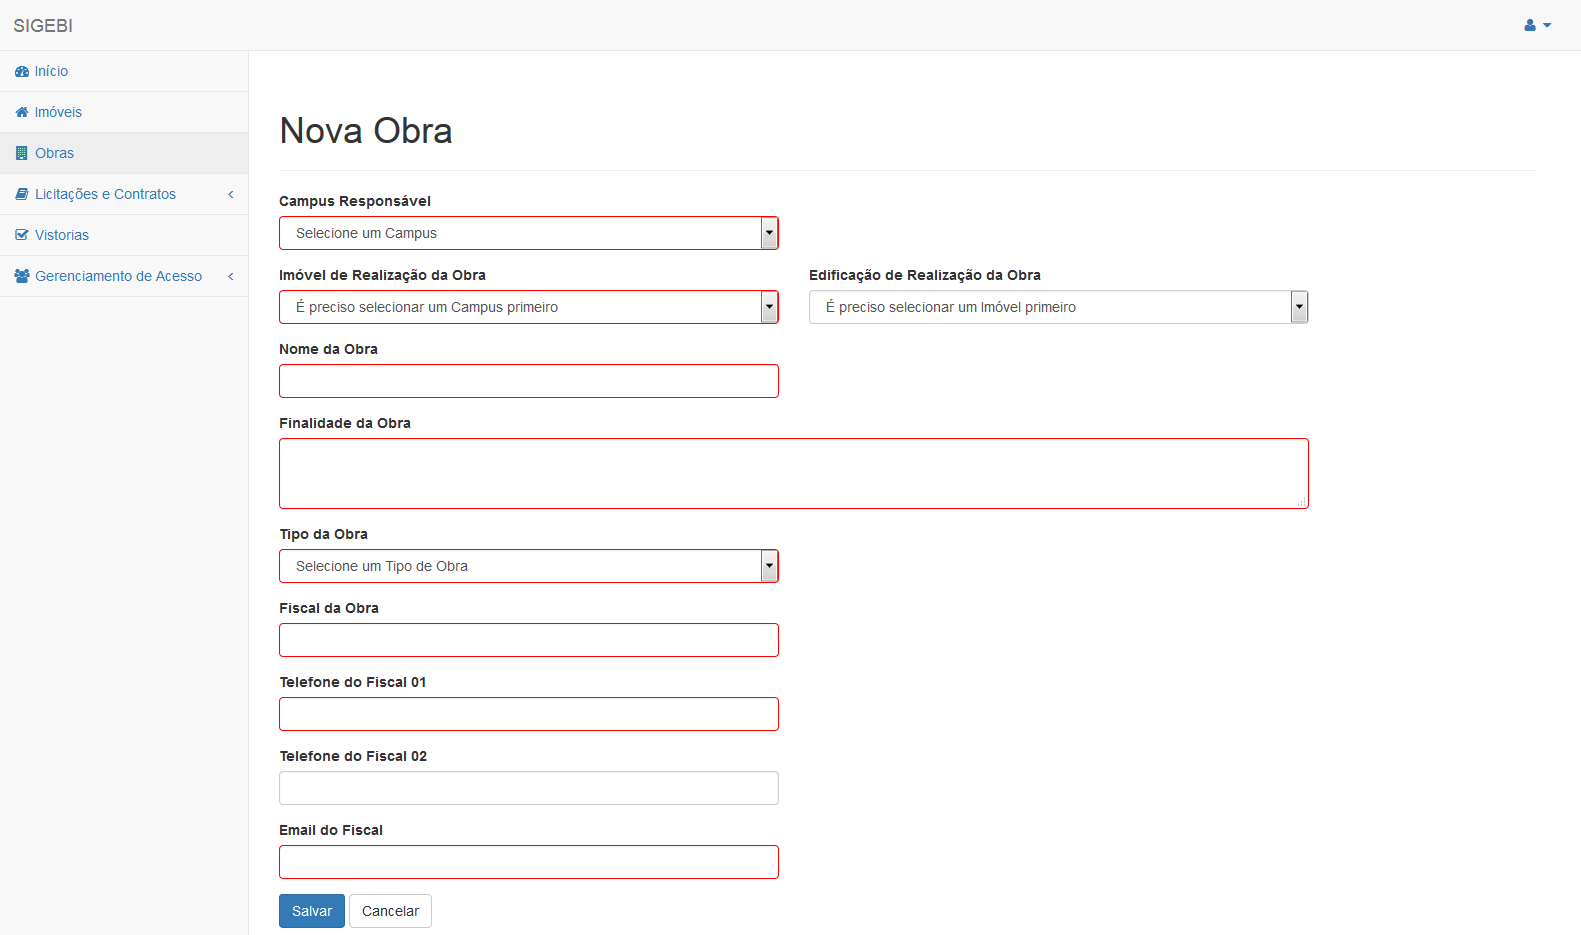Open the Edificação de Realização da Obra dropdown

[x=1059, y=307]
